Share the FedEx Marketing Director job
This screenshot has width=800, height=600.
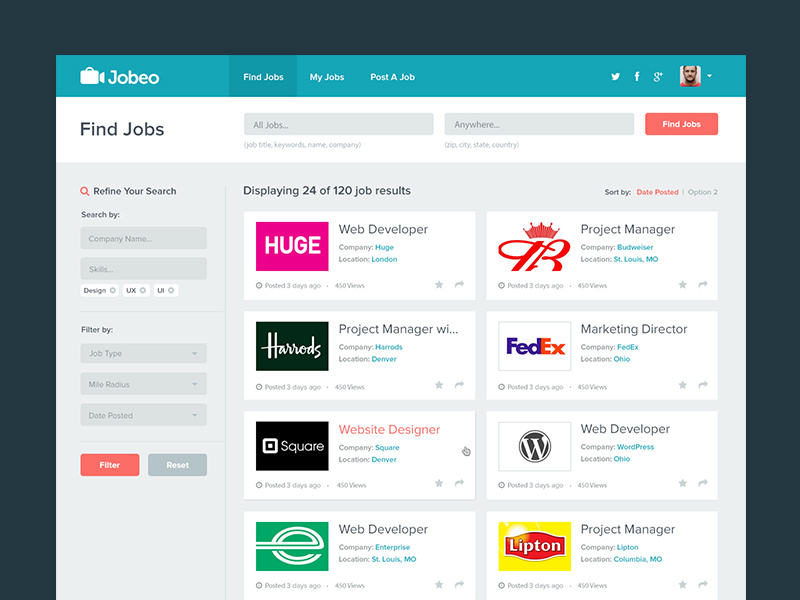click(x=703, y=385)
